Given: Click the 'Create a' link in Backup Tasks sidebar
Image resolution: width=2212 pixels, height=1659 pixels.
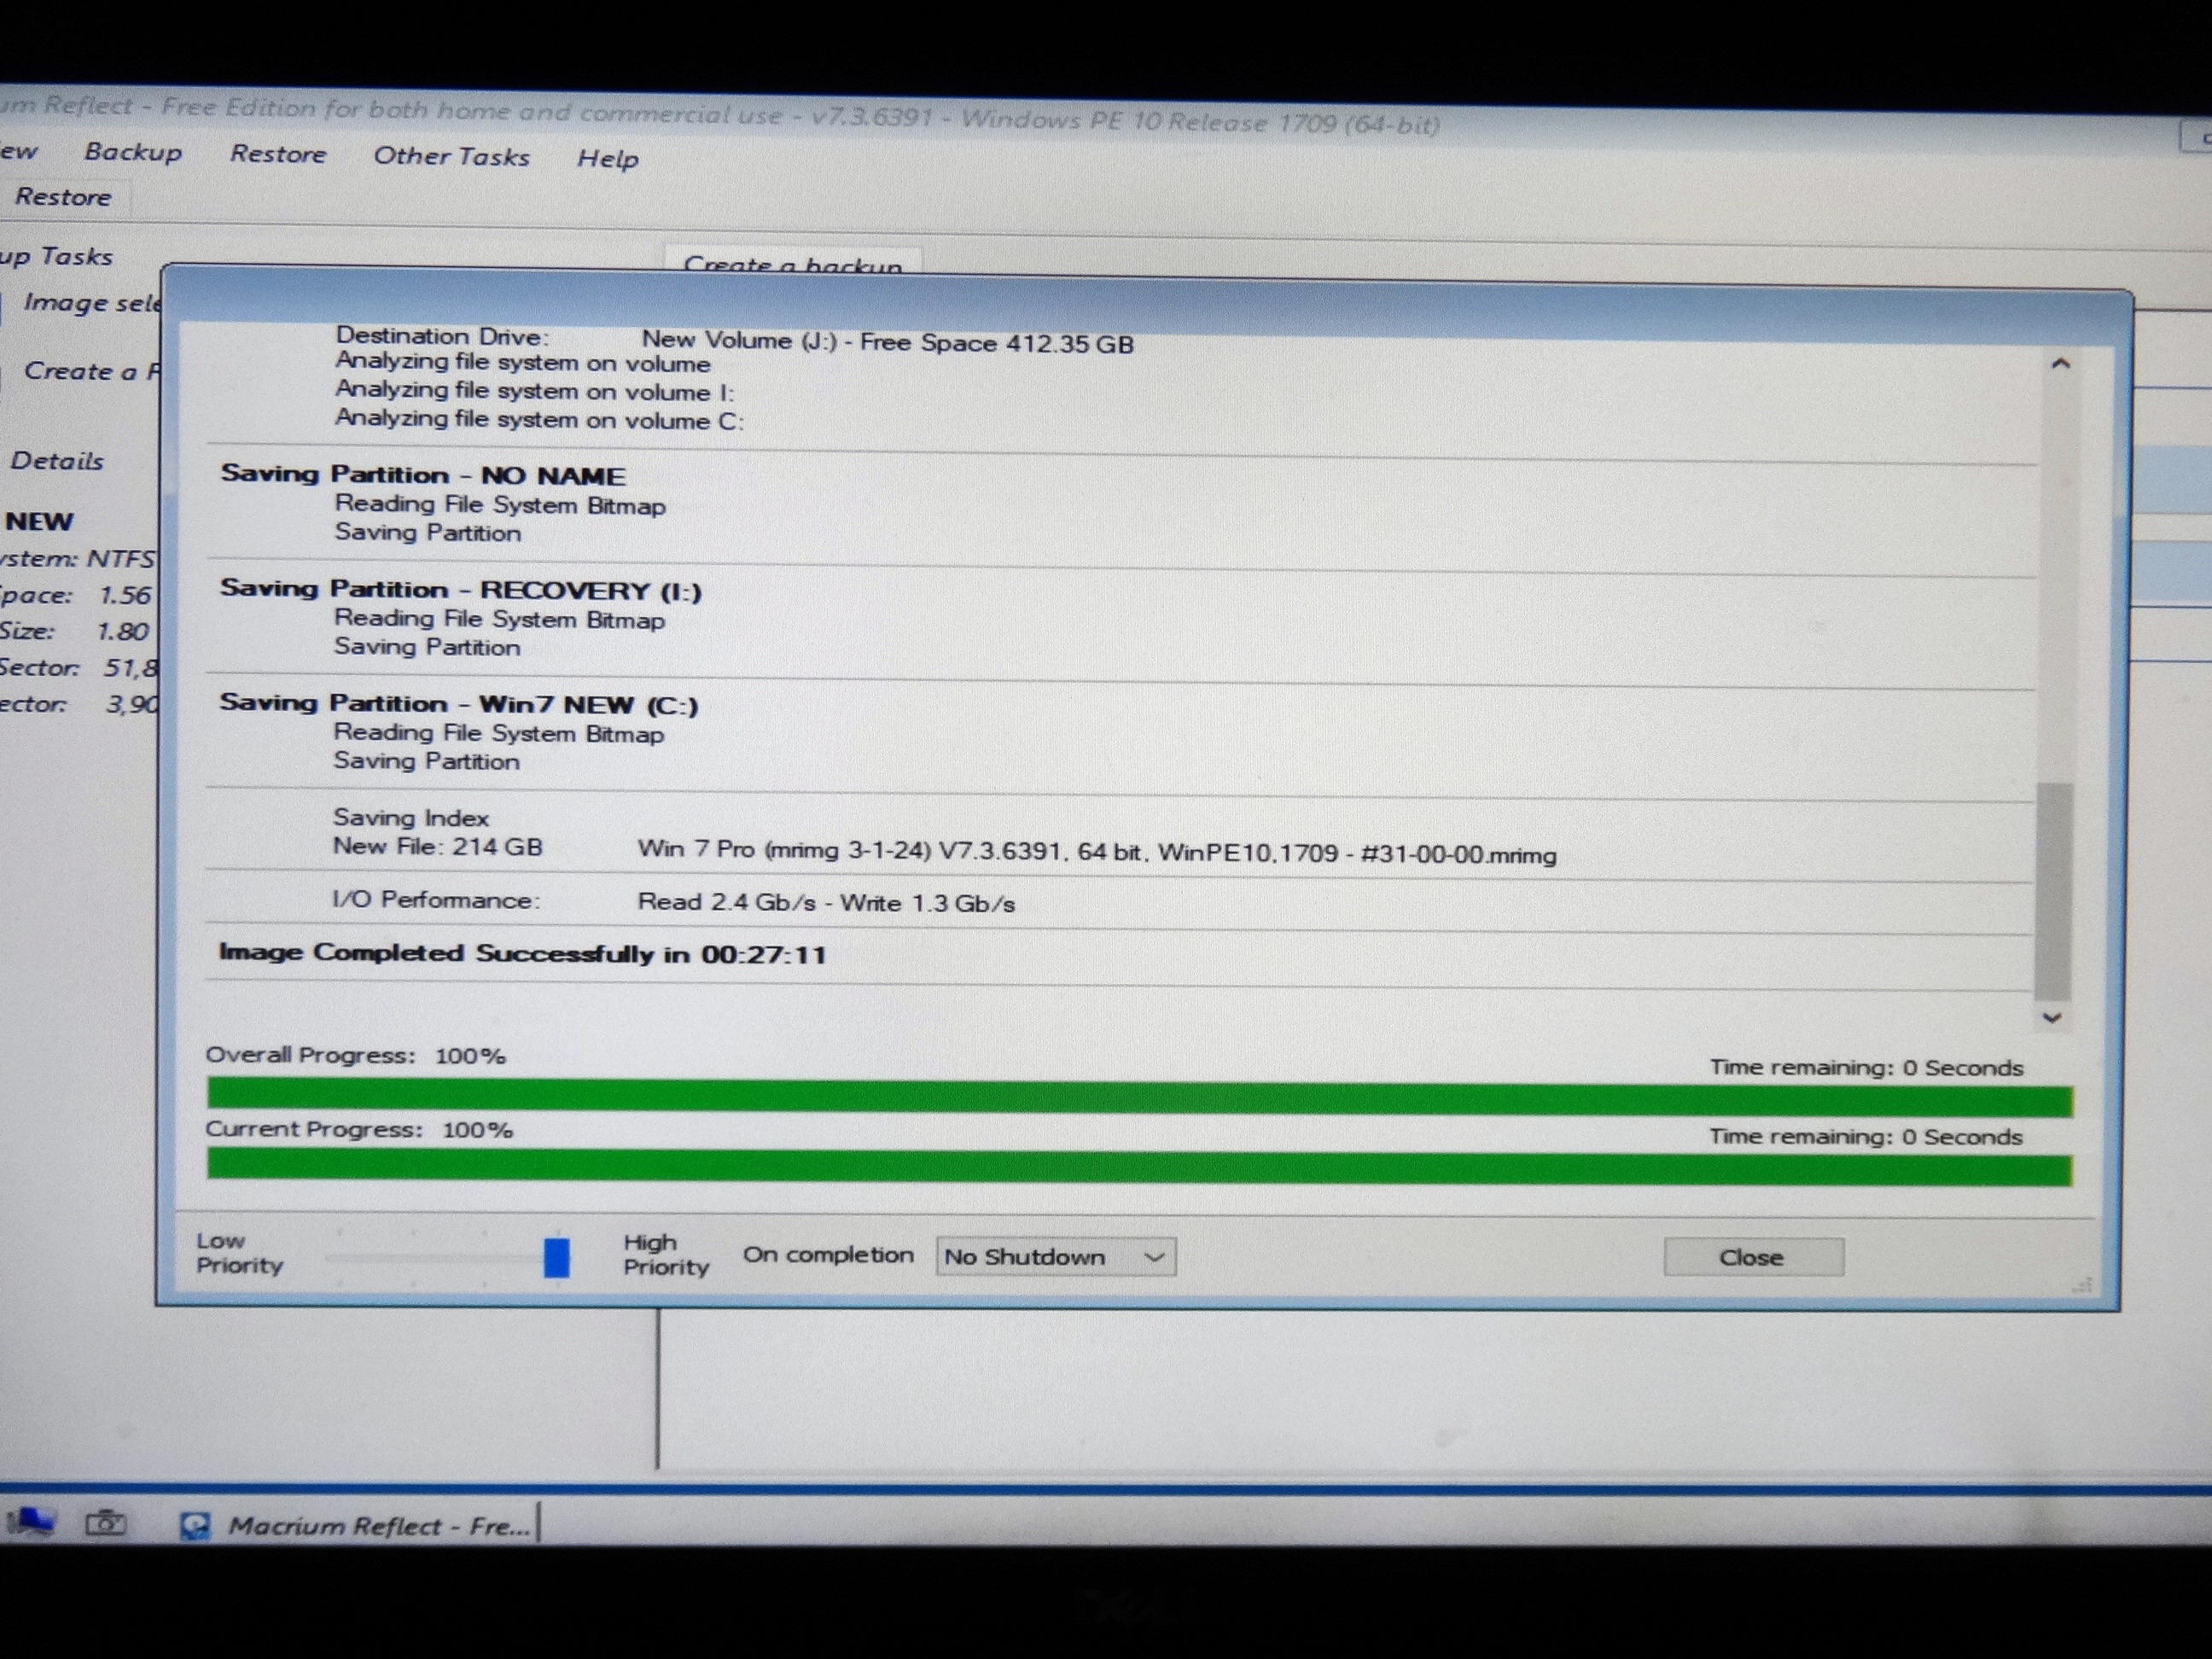Looking at the screenshot, I should point(91,371).
